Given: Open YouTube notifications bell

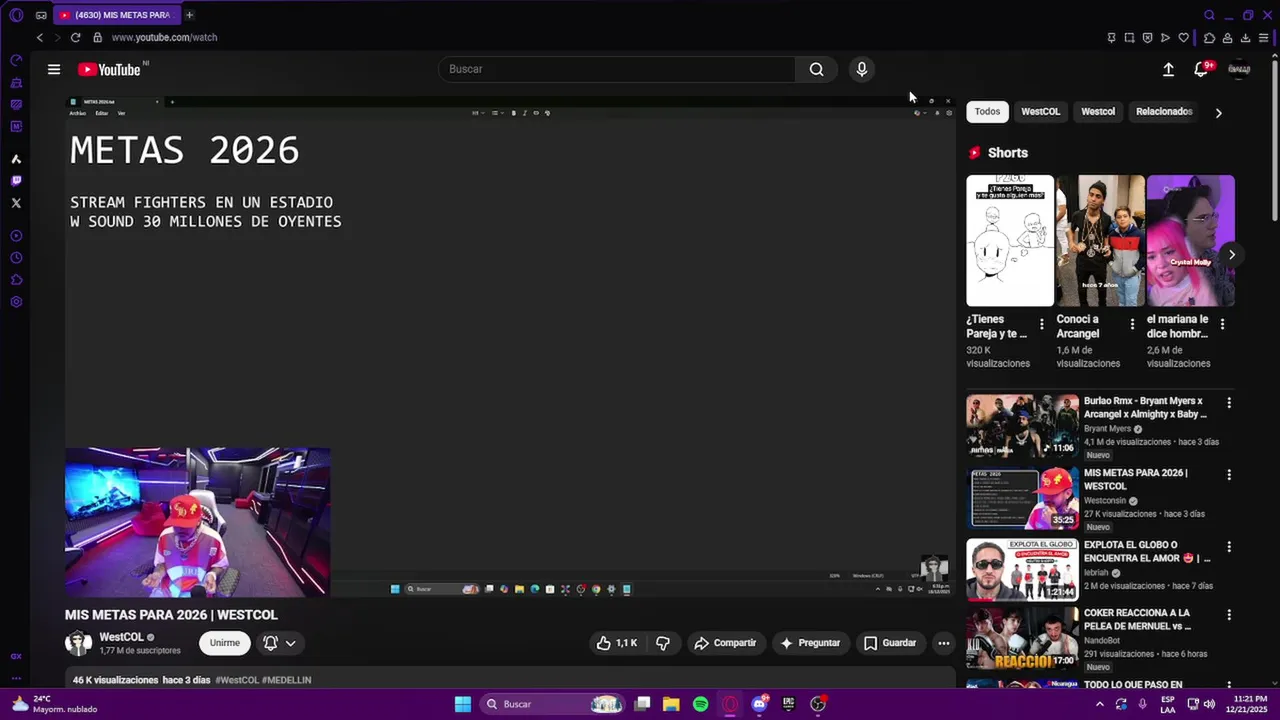Looking at the screenshot, I should [1202, 69].
